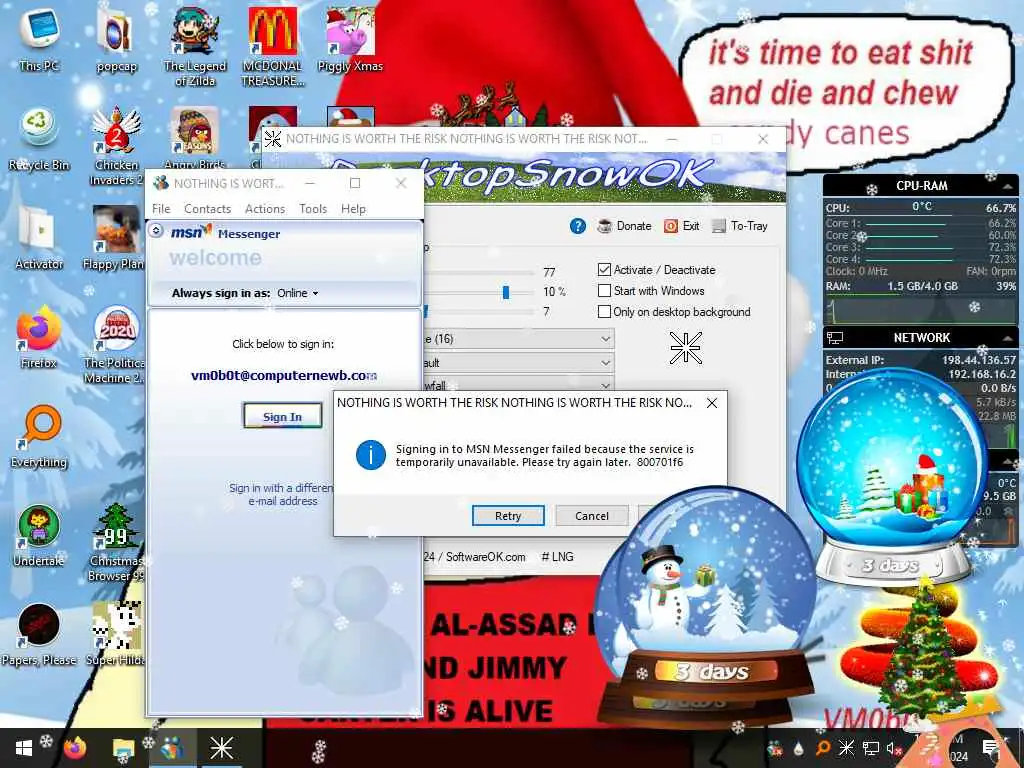Screen dimensions: 1024x768
Task: Launch The Legend of Zilda shortcut
Action: point(195,46)
